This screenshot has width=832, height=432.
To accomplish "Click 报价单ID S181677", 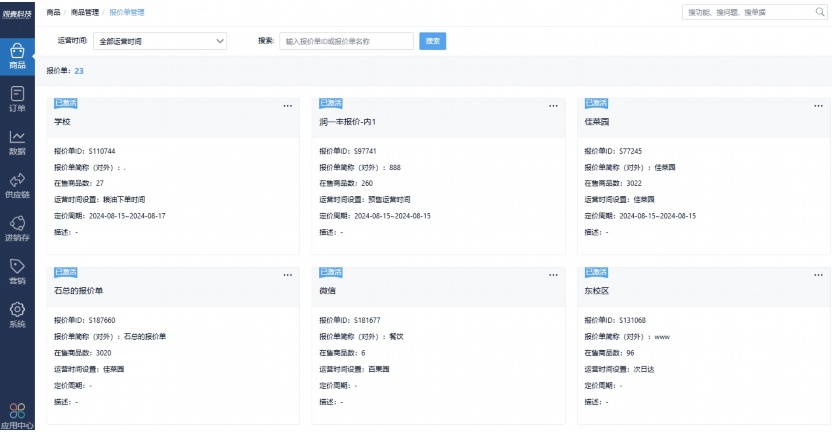I will [367, 321].
